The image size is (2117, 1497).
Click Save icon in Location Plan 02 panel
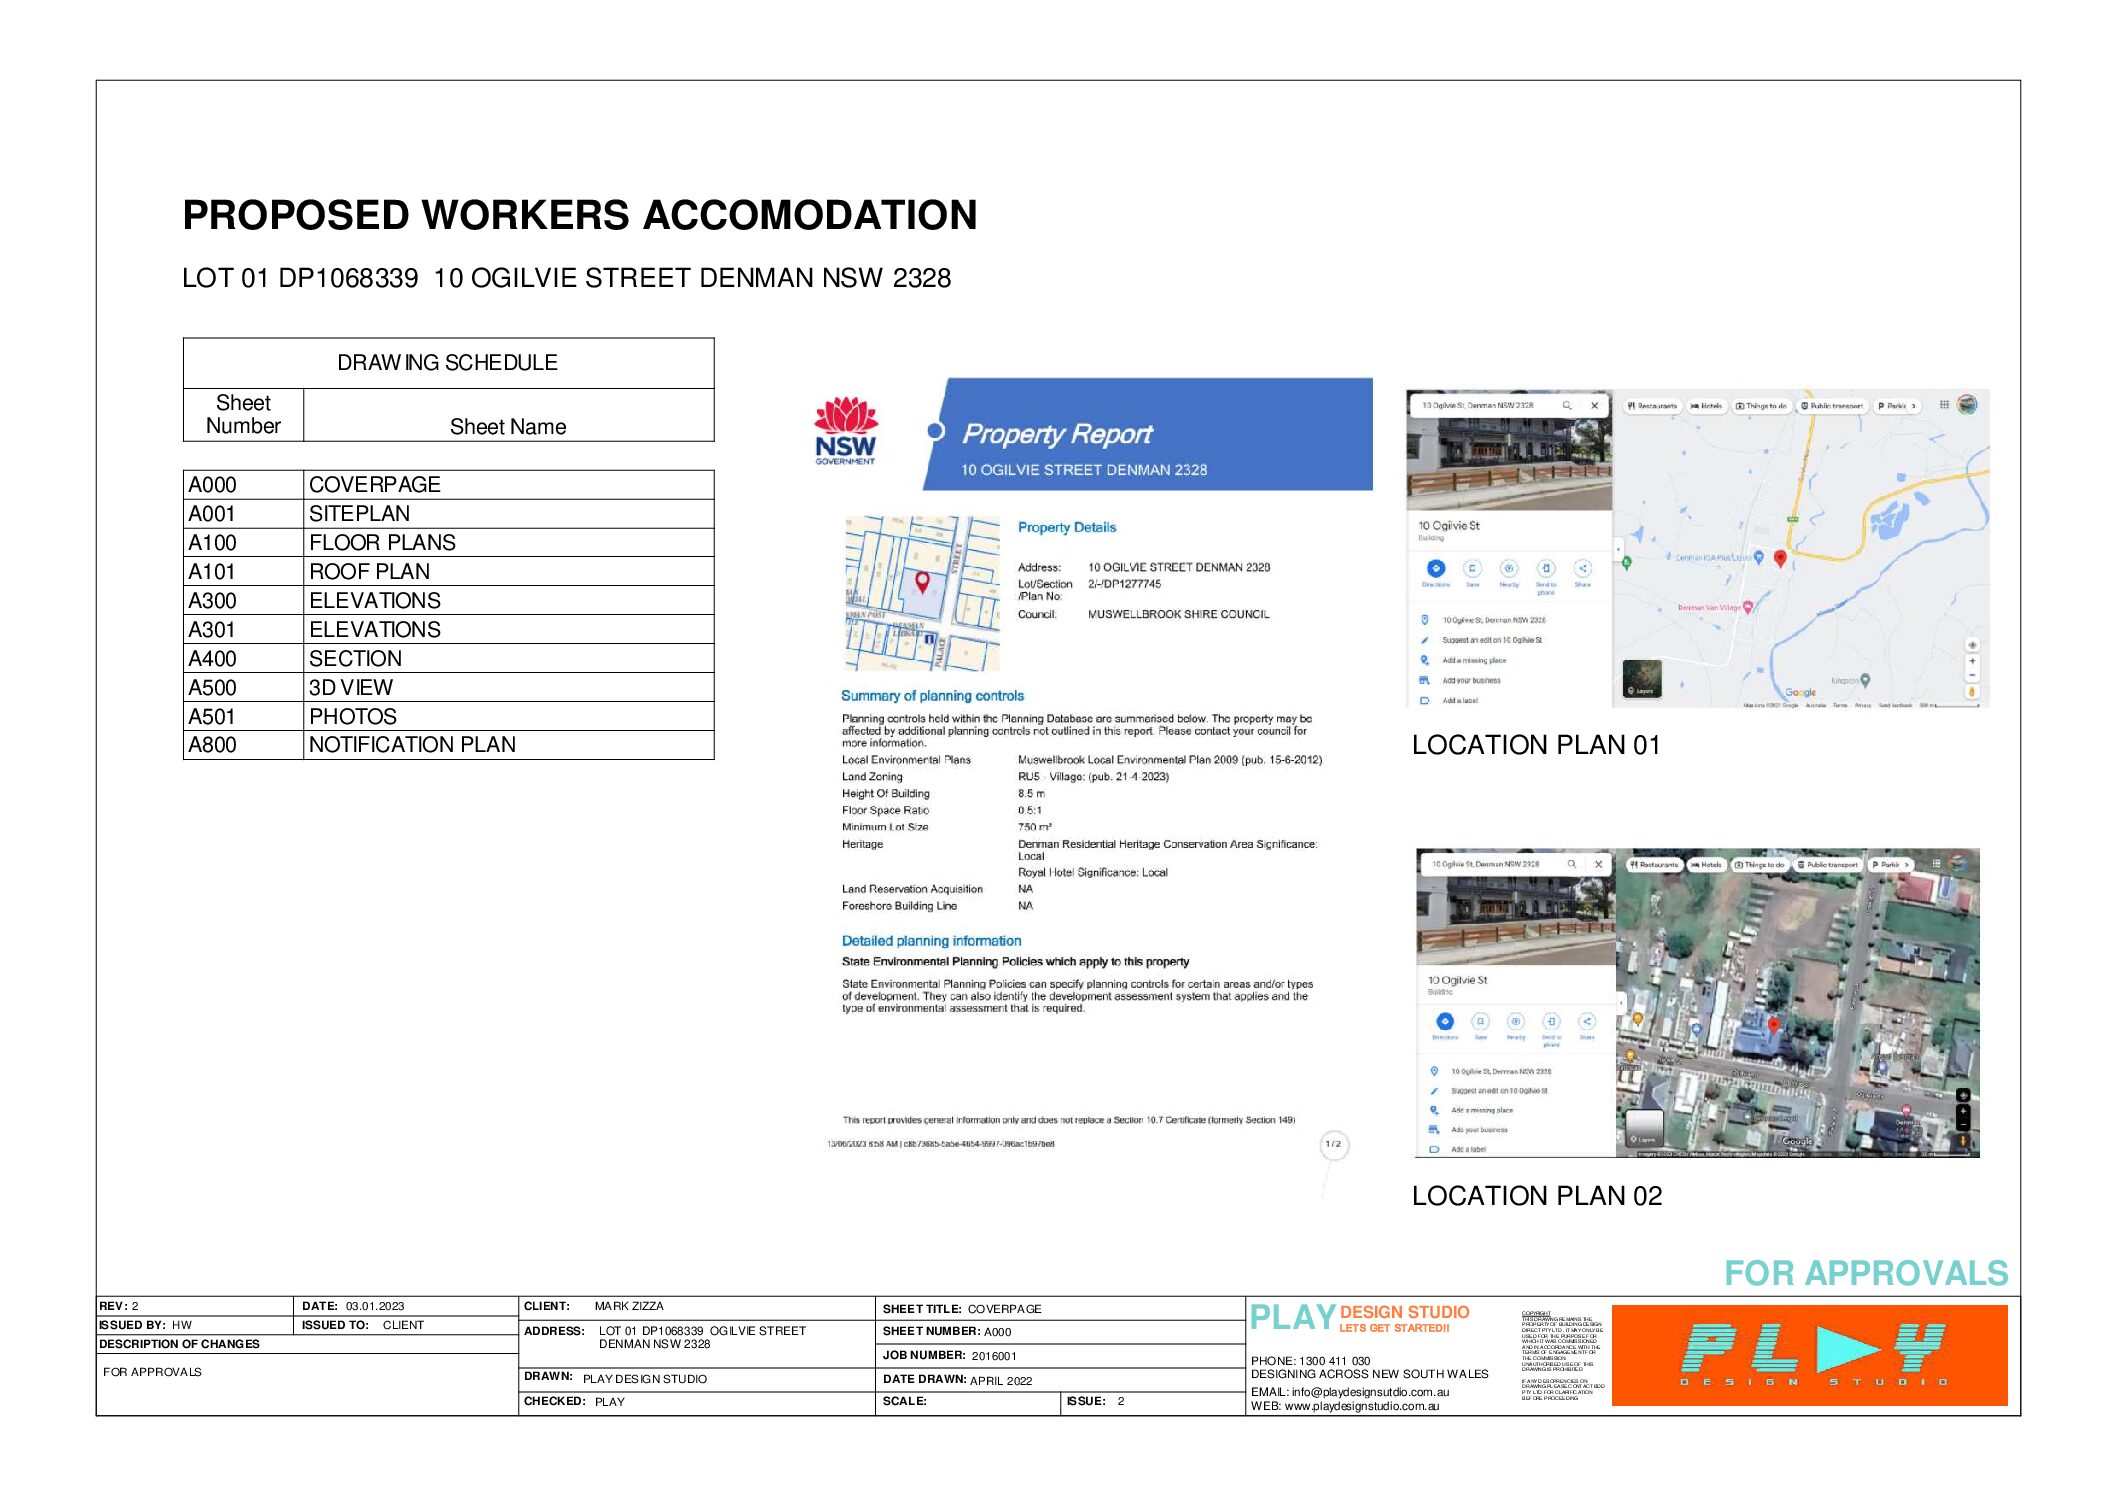point(1480,1021)
